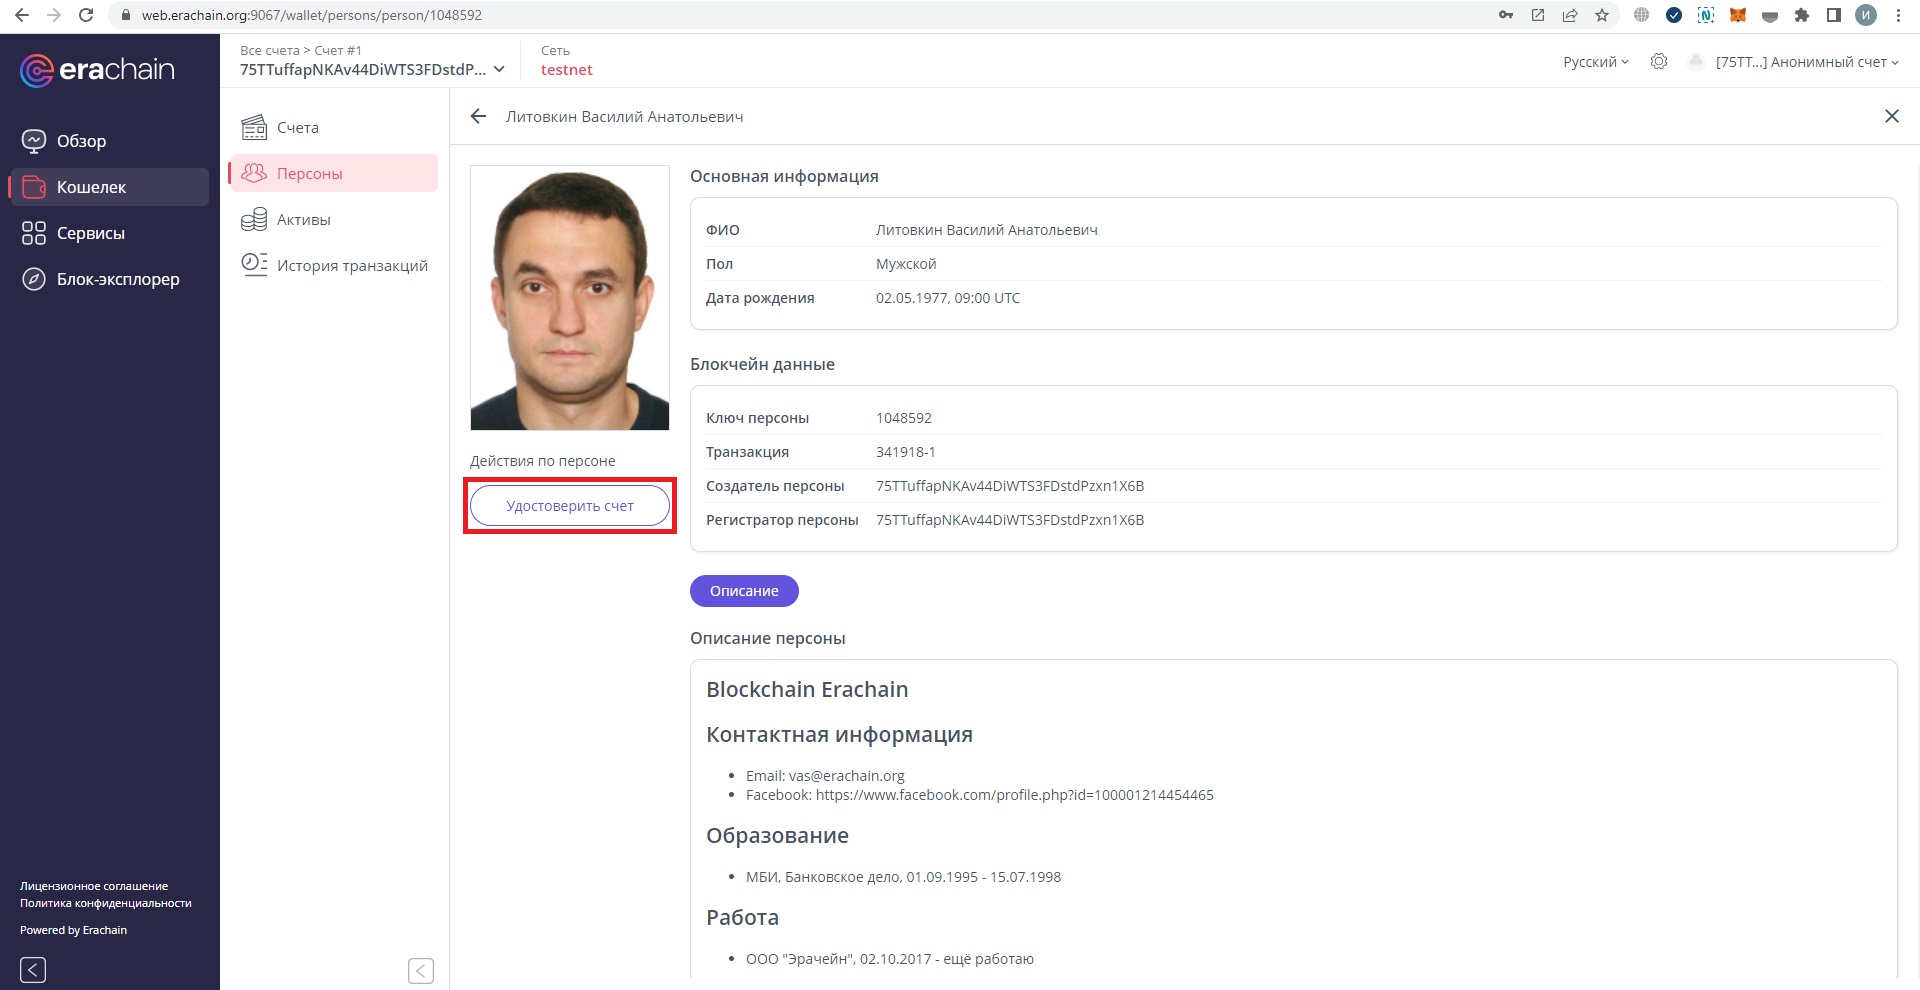
Task: Open the Сервисы grid icon
Action: click(x=32, y=233)
